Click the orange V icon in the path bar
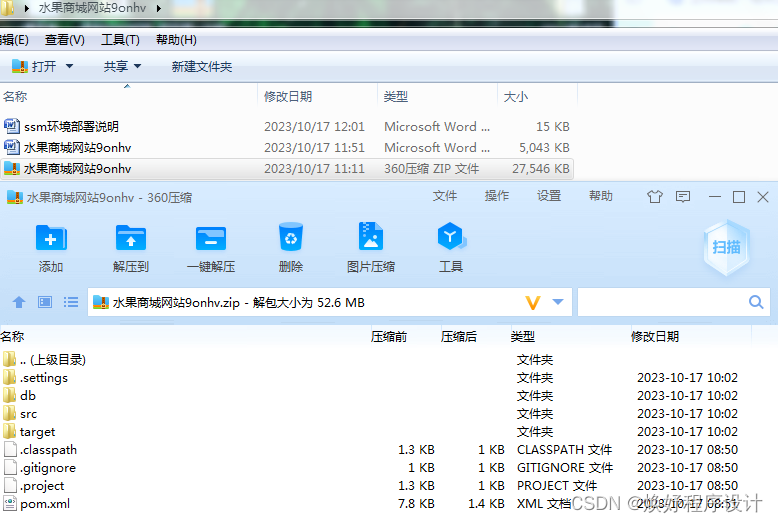The width and height of the screenshot is (778, 523). [x=532, y=302]
